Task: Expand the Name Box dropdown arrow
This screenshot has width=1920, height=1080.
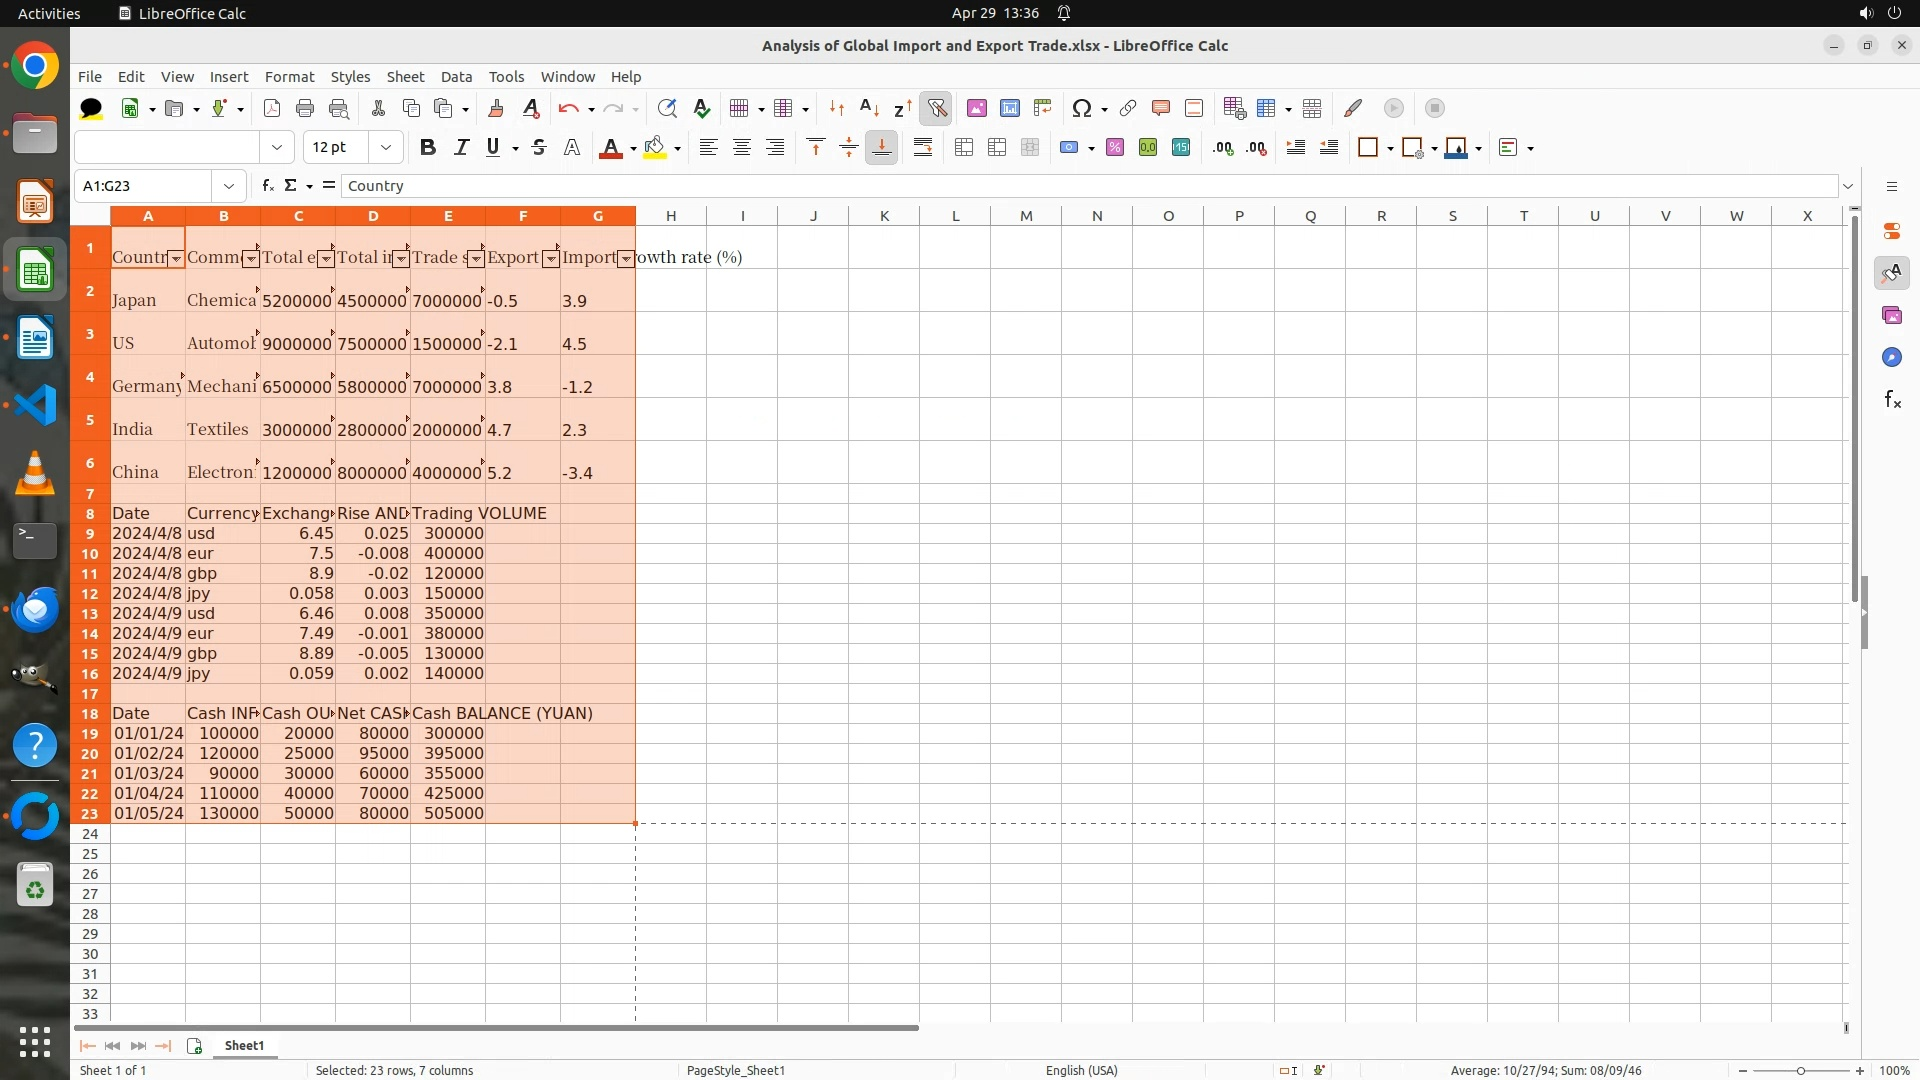Action: [x=229, y=186]
